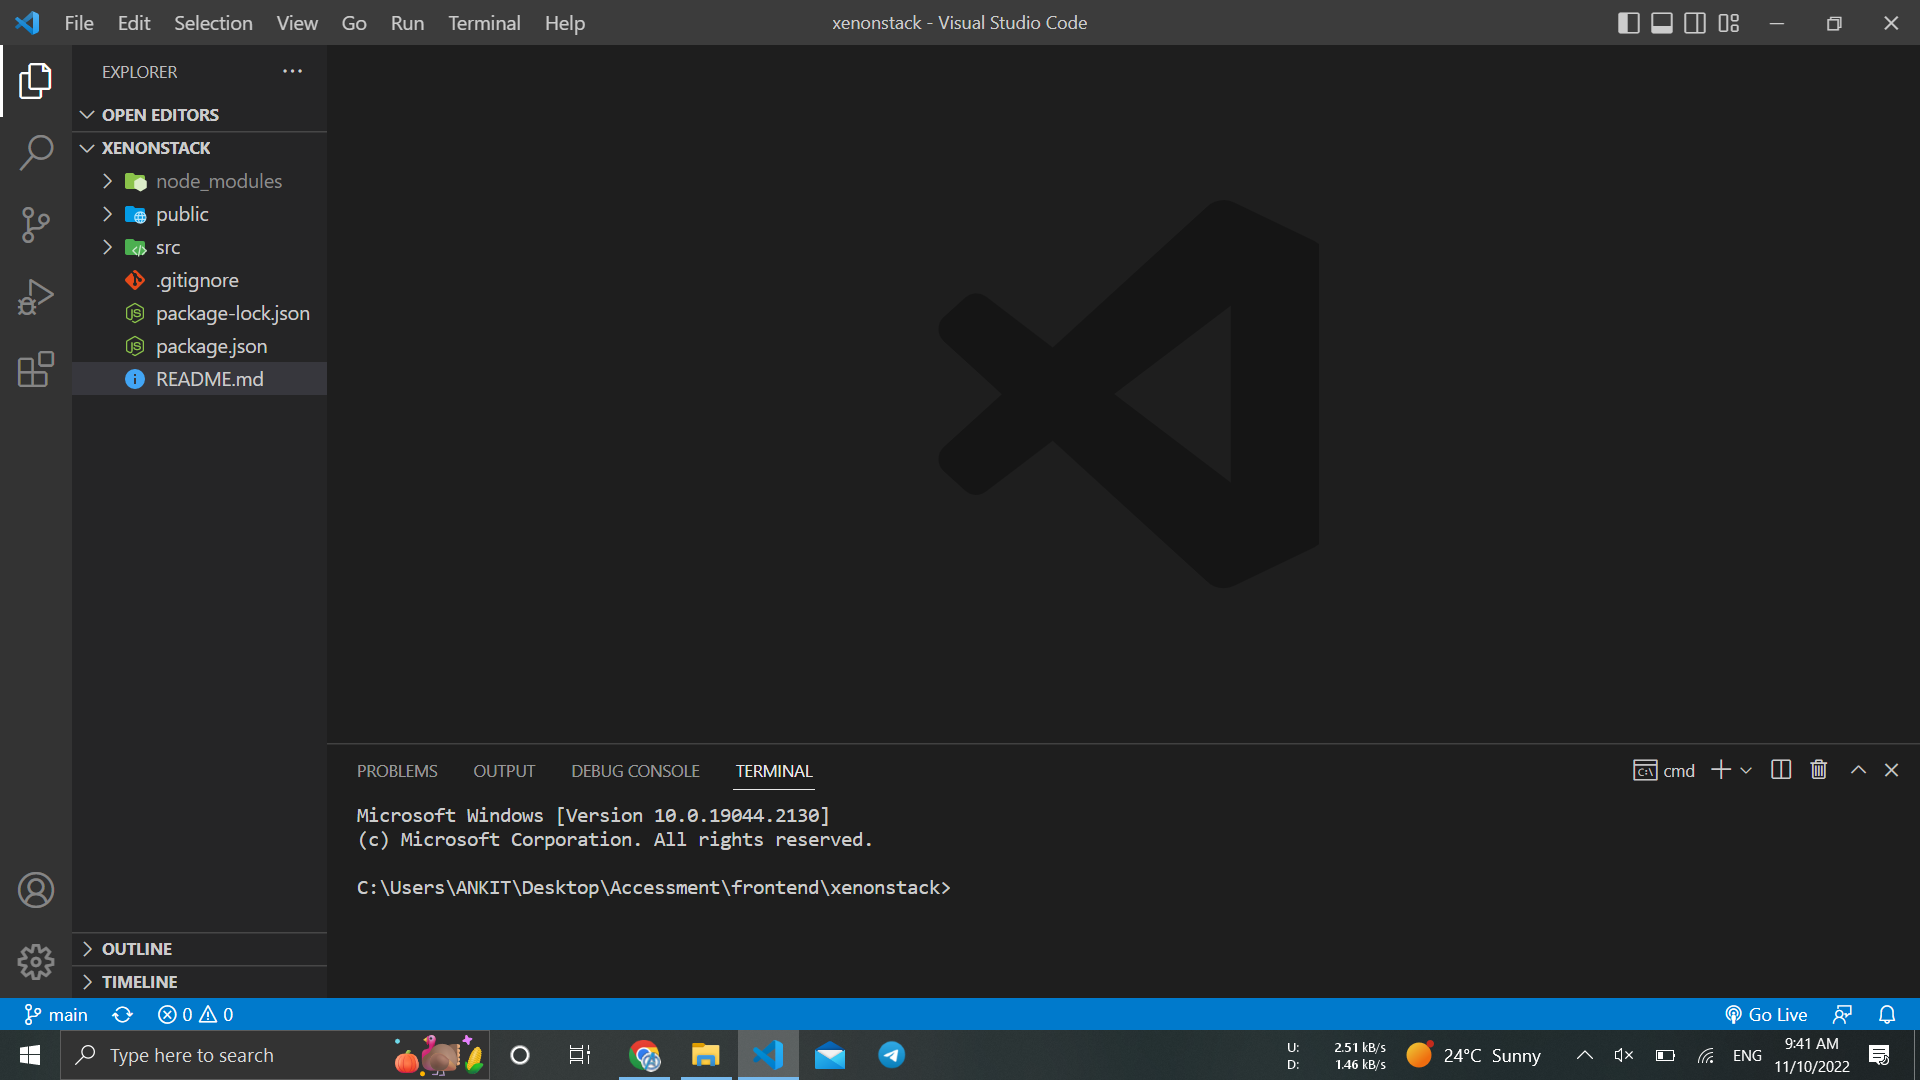
Task: Open the Extensions view
Action: (36, 370)
